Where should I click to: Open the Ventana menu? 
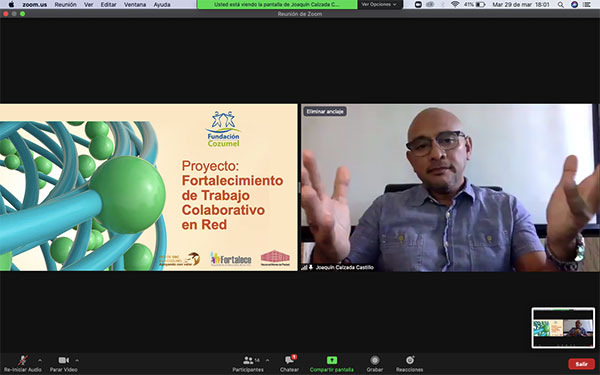coord(135,5)
